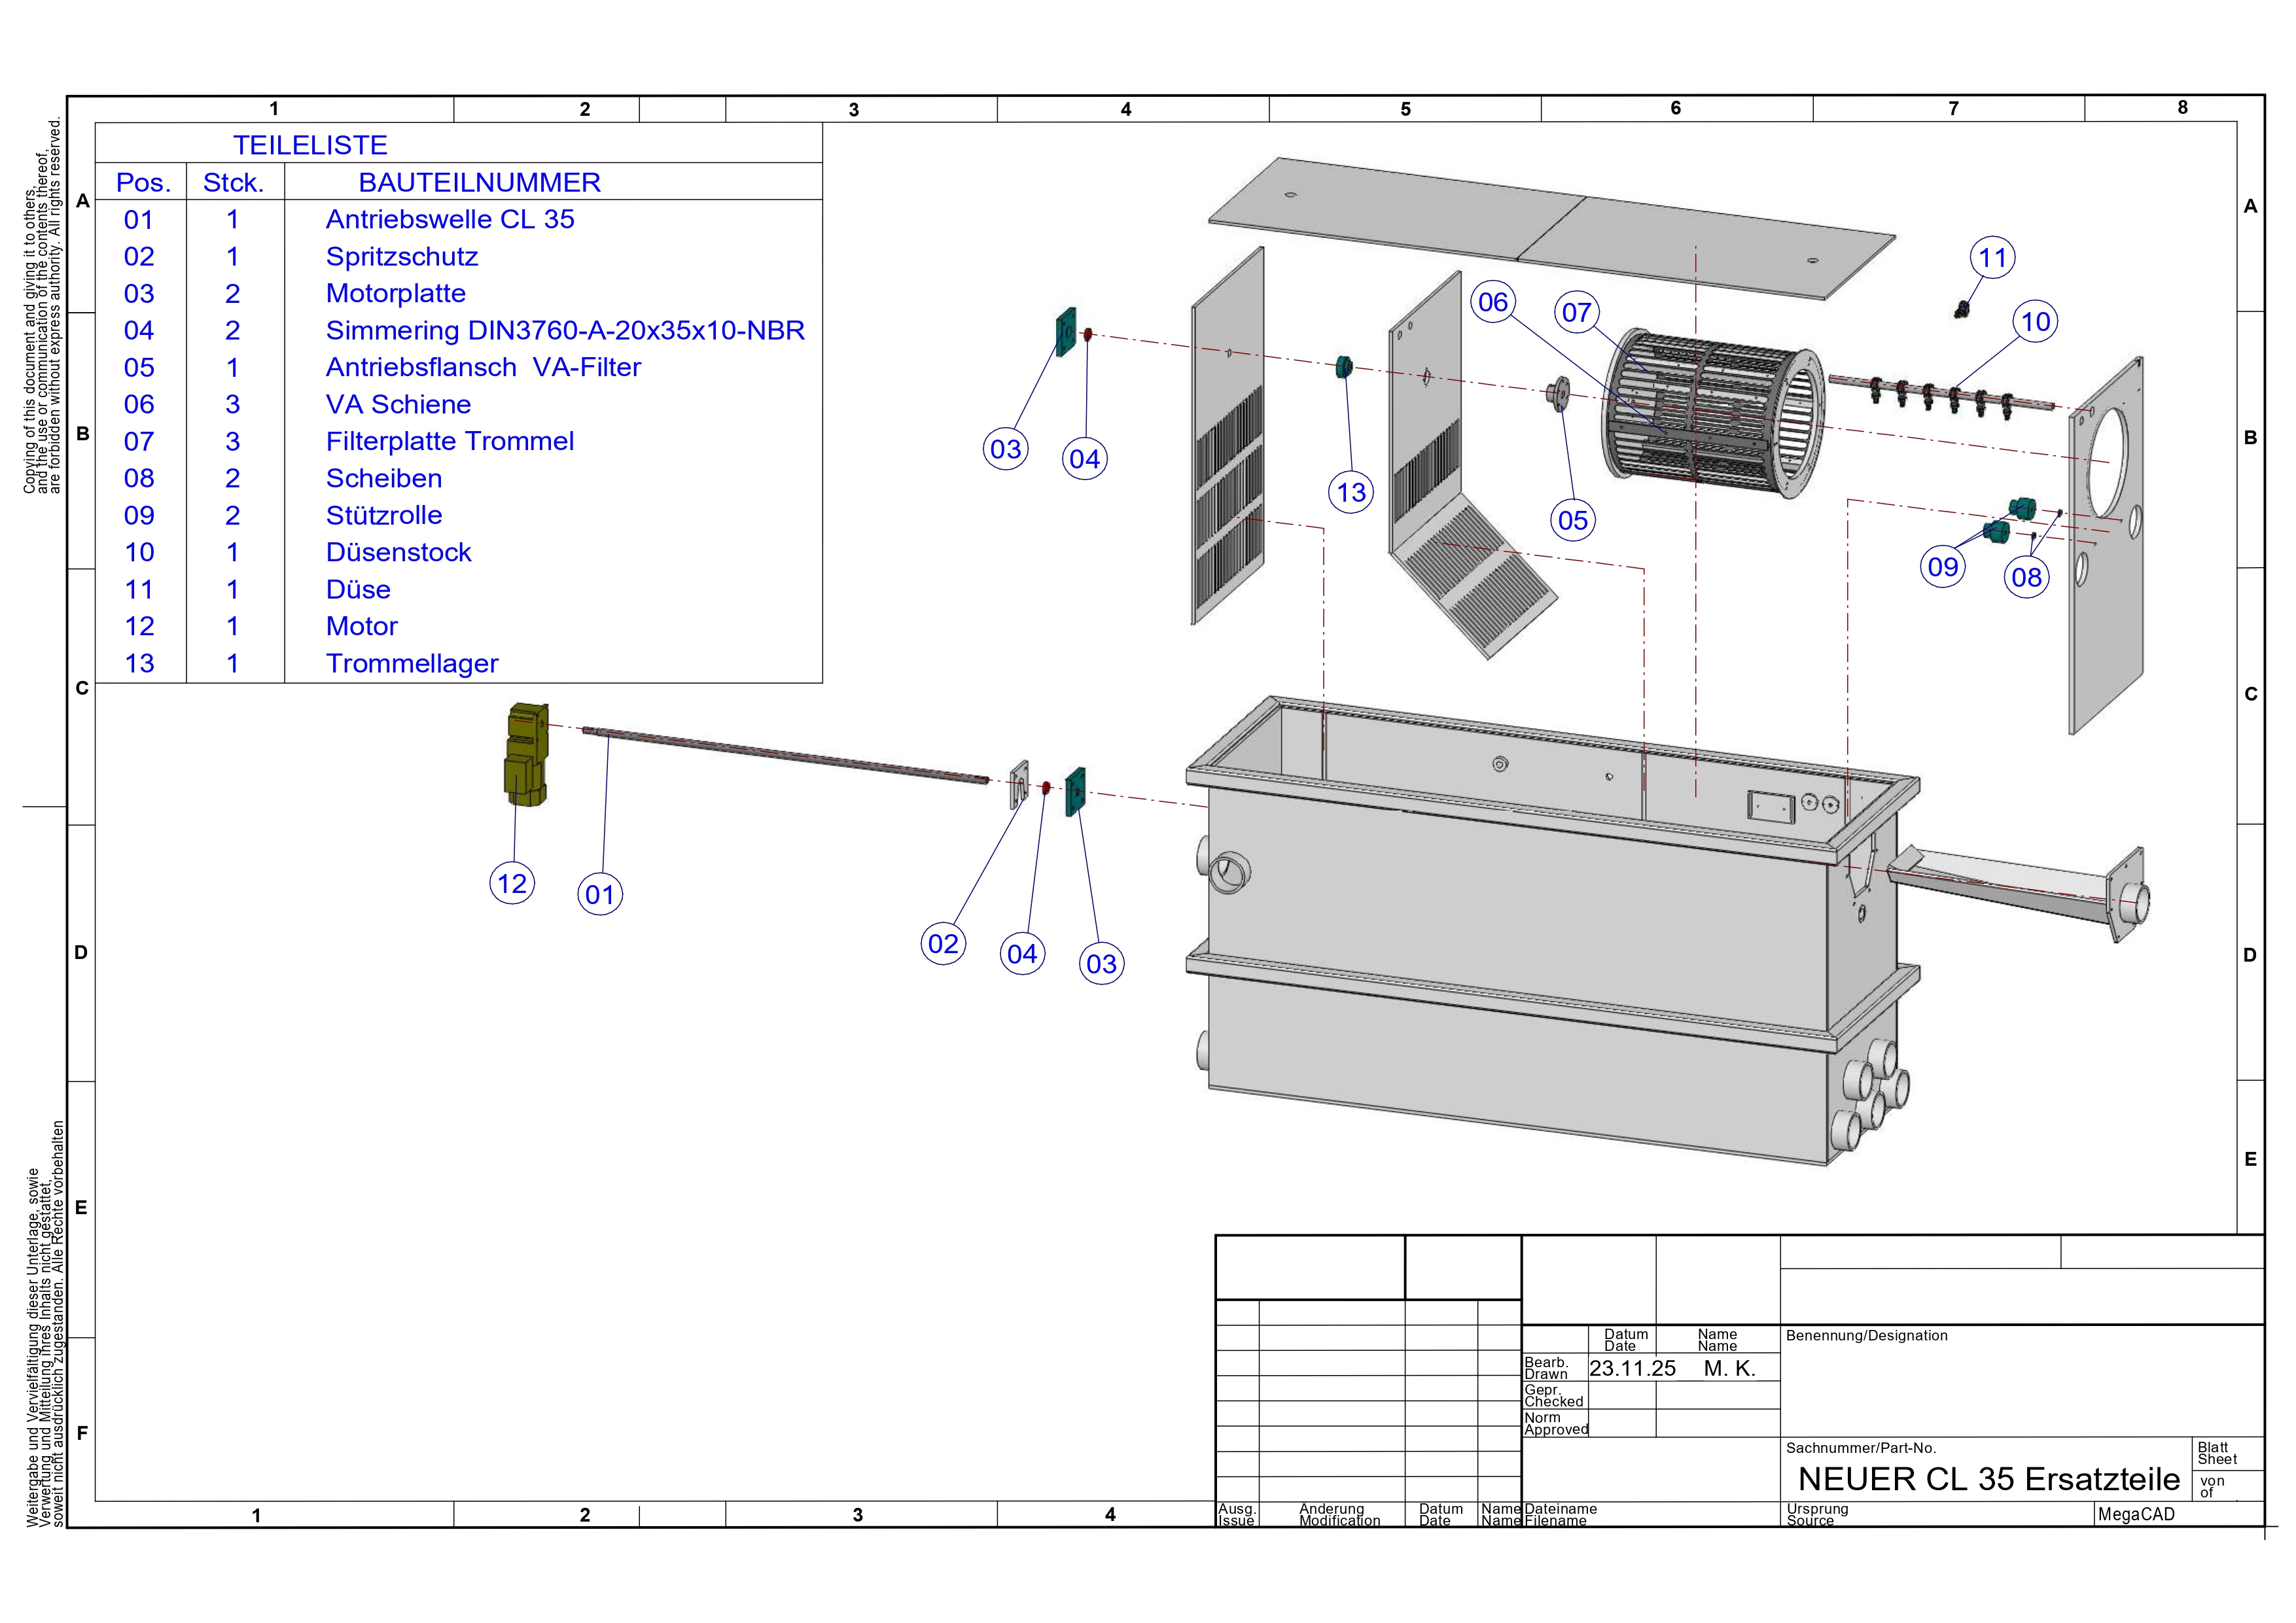2296x1623 pixels.
Task: Select the BAUTEILNUMMER column heading
Action: (x=480, y=182)
